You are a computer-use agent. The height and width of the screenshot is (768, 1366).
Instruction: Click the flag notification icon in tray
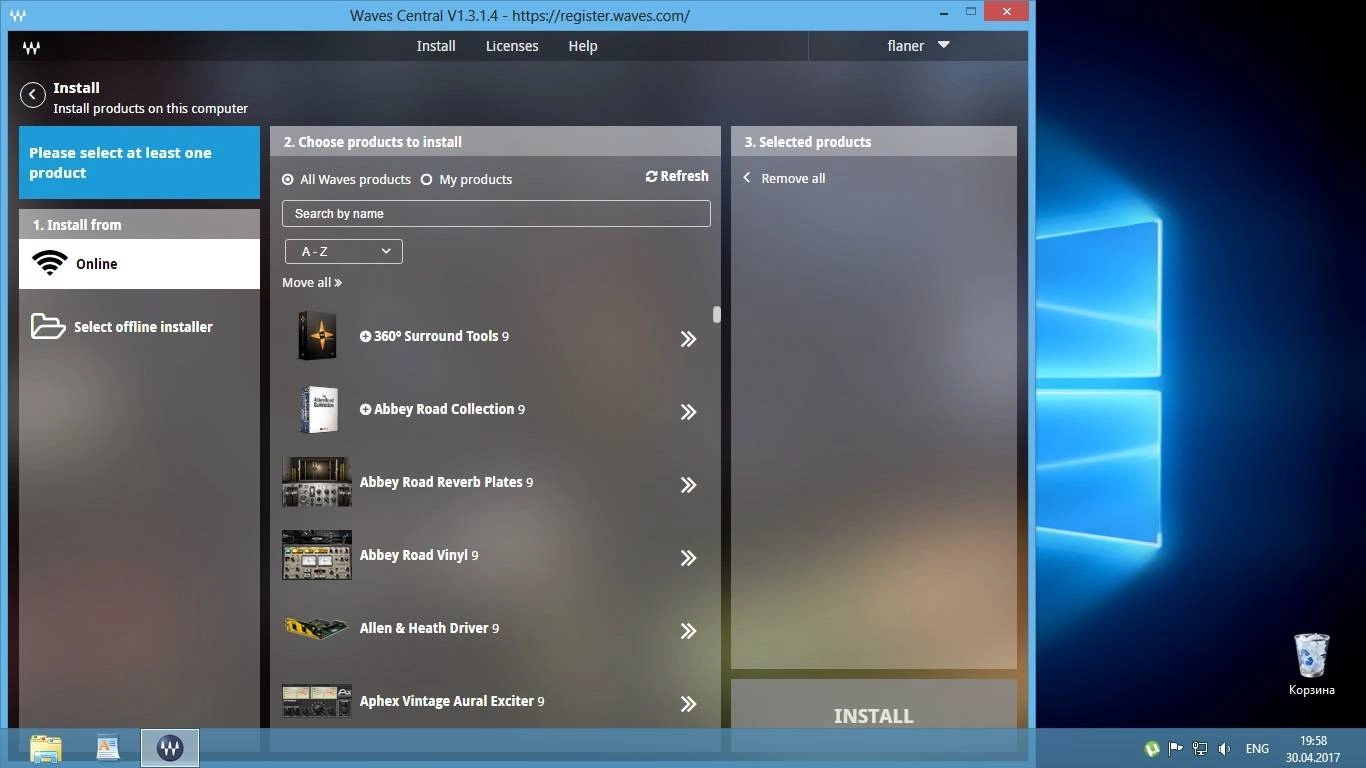(1176, 748)
